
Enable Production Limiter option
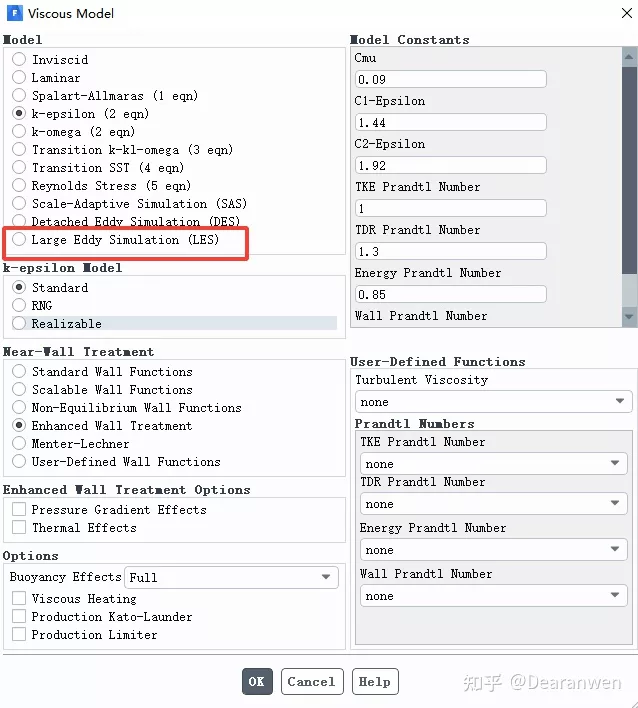point(19,634)
